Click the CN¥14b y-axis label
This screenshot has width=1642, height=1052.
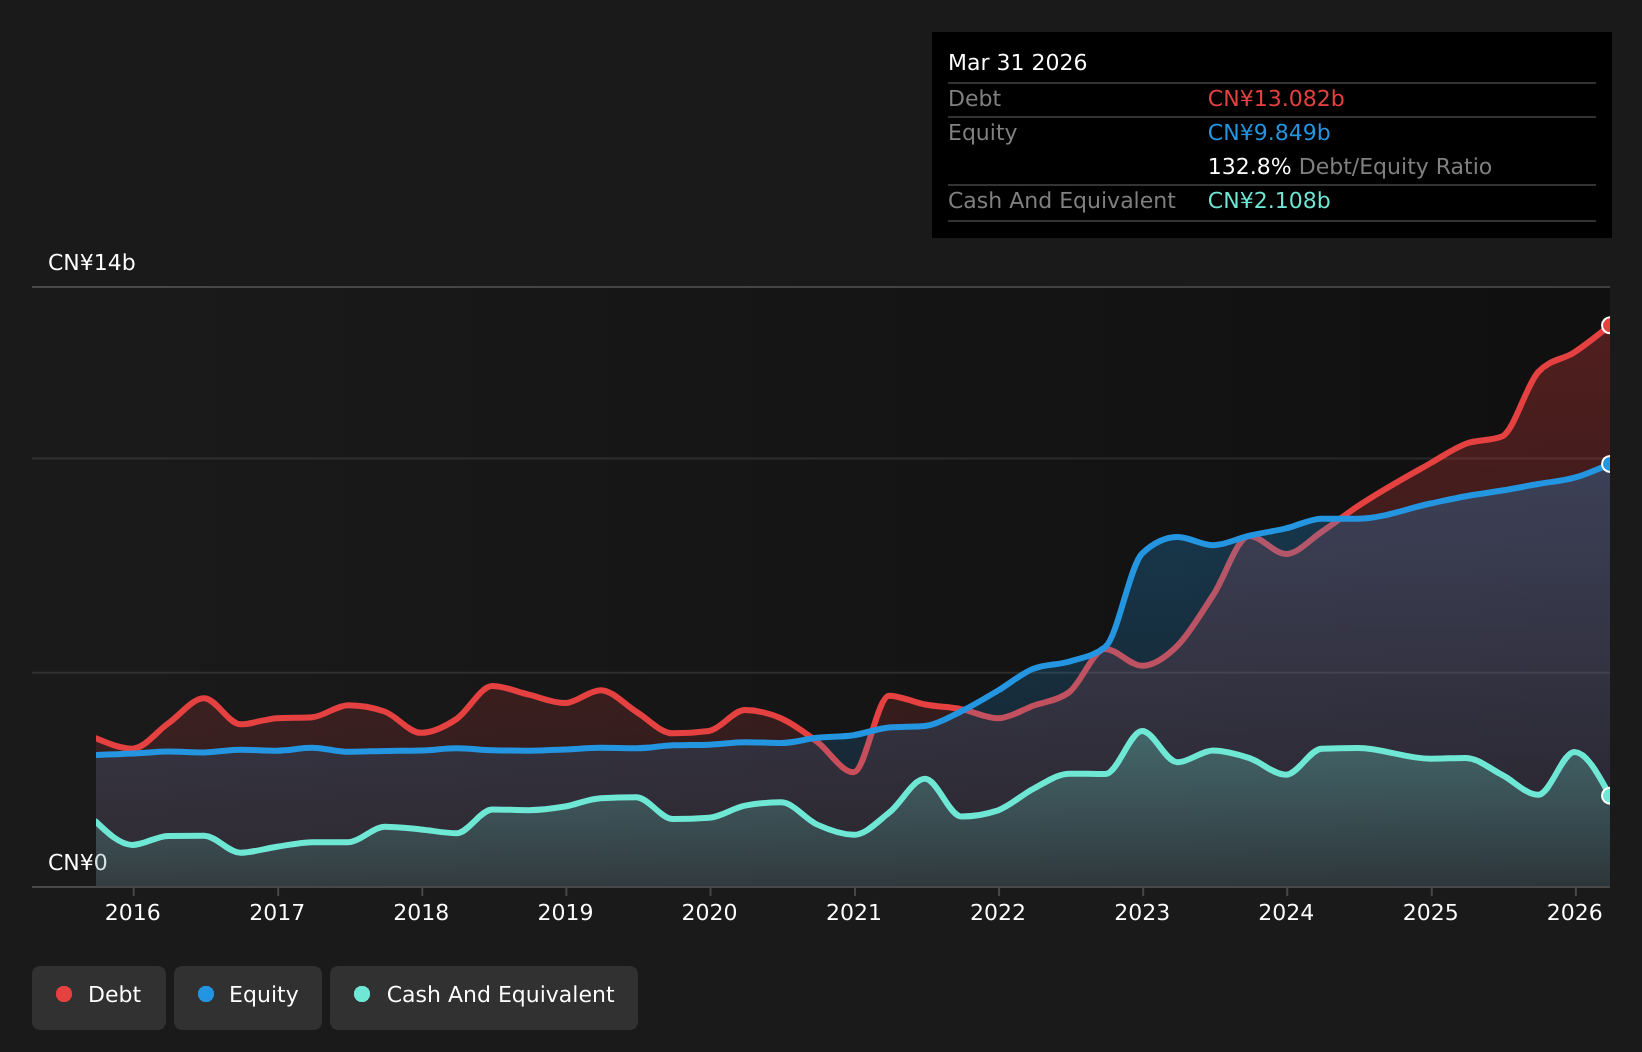point(92,263)
